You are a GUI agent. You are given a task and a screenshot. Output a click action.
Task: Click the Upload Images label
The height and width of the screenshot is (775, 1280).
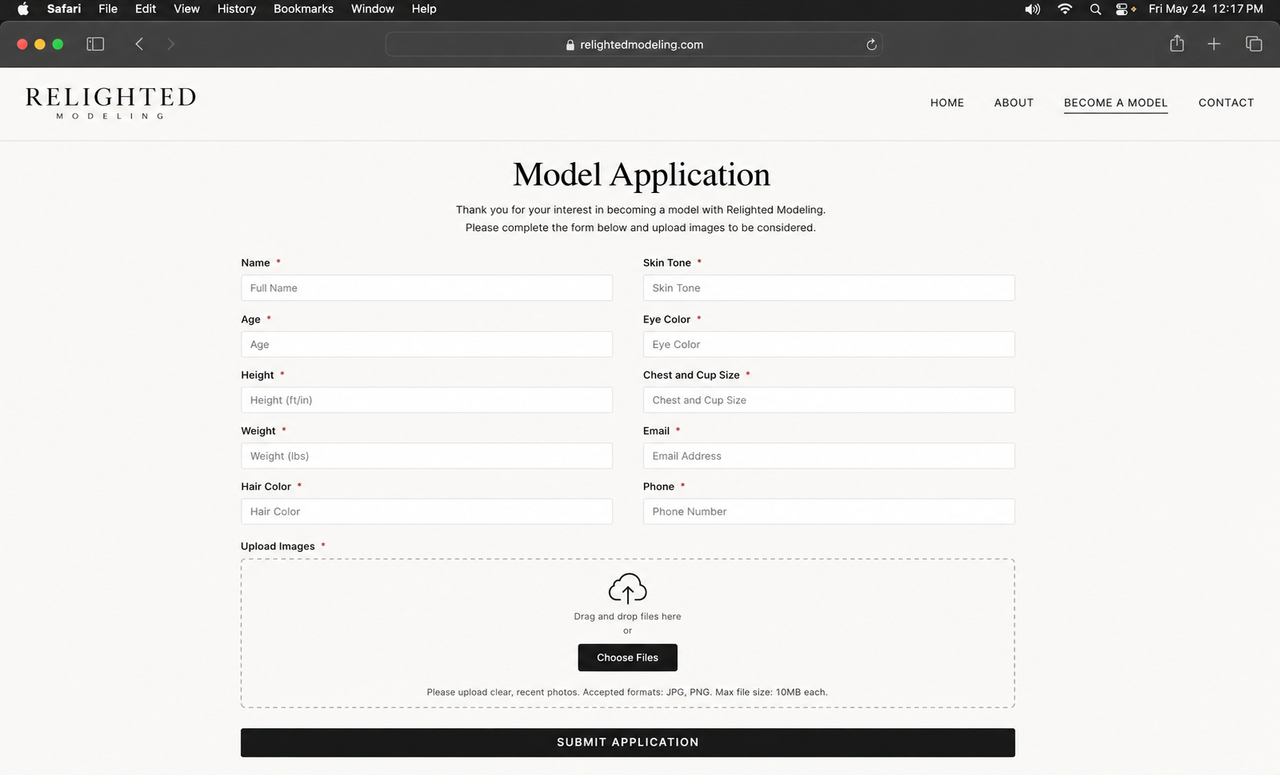(x=278, y=546)
